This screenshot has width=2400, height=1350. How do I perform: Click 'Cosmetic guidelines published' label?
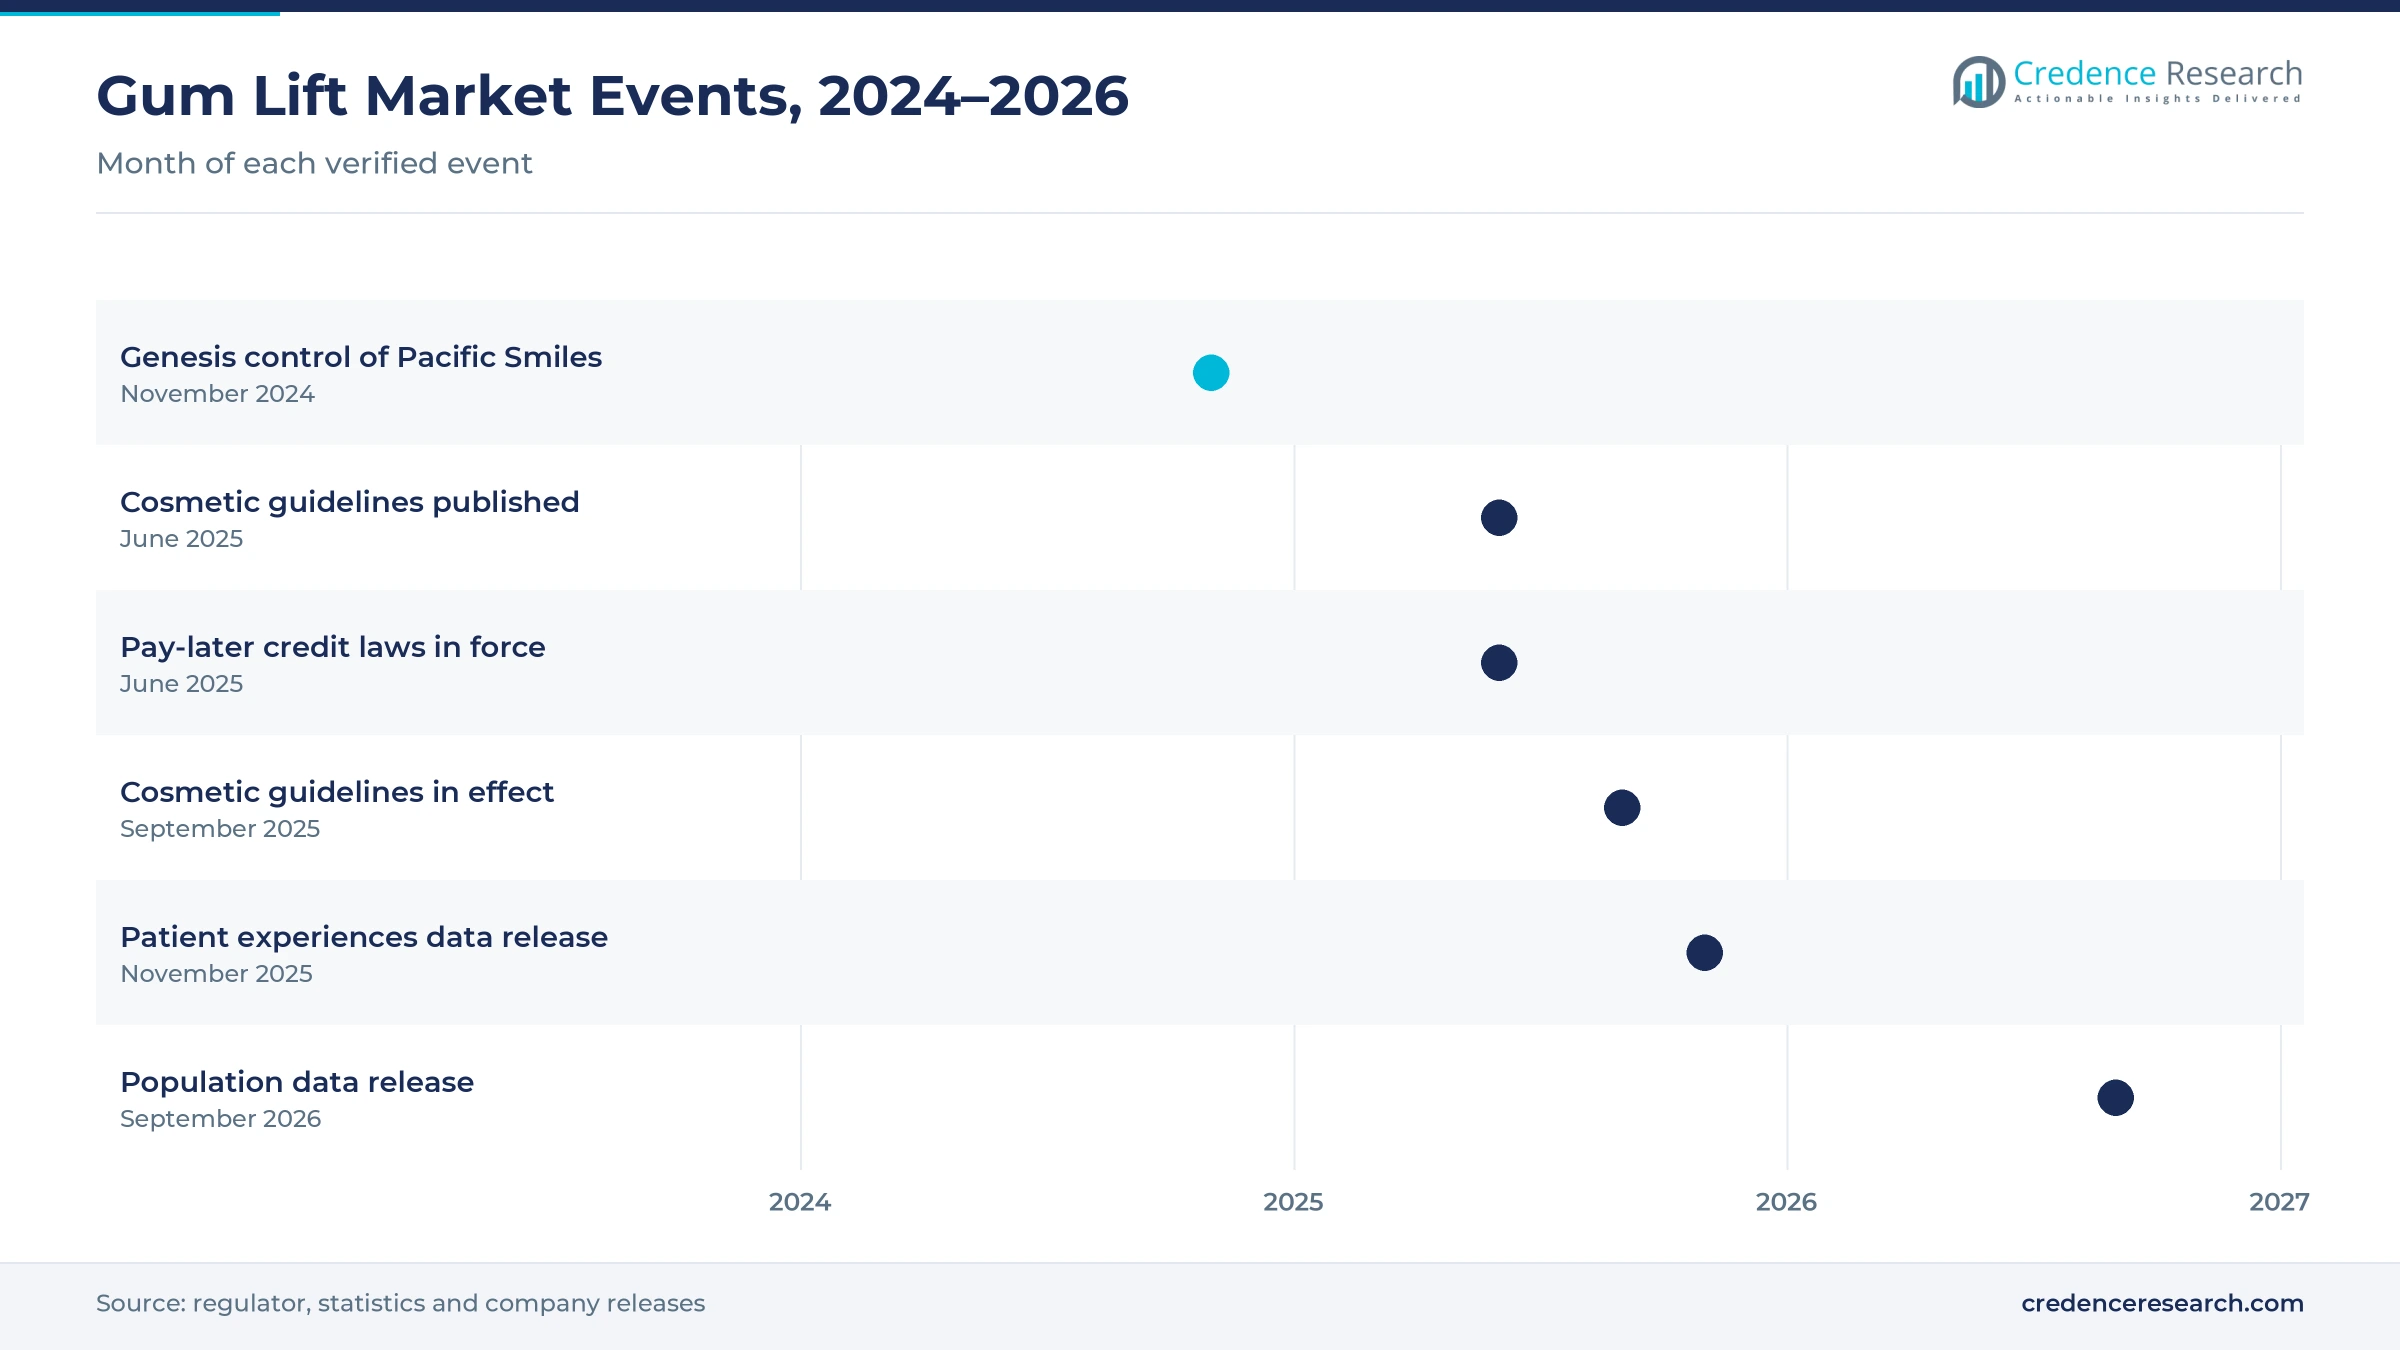350,502
